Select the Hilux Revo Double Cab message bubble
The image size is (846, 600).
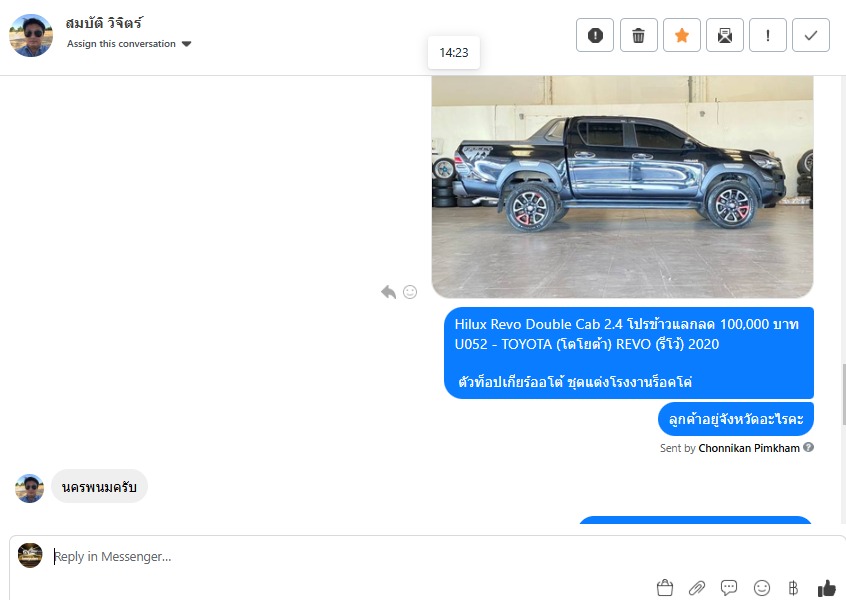(629, 353)
